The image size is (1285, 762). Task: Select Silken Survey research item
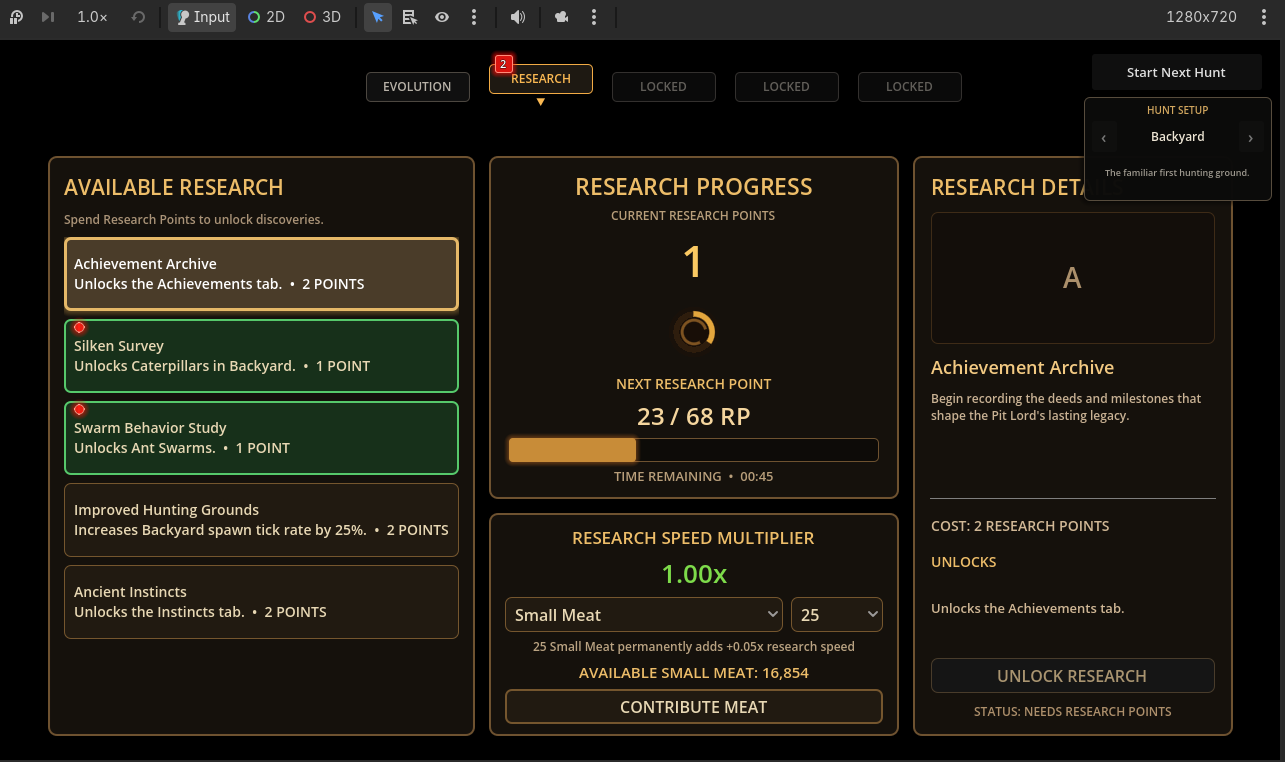click(261, 356)
